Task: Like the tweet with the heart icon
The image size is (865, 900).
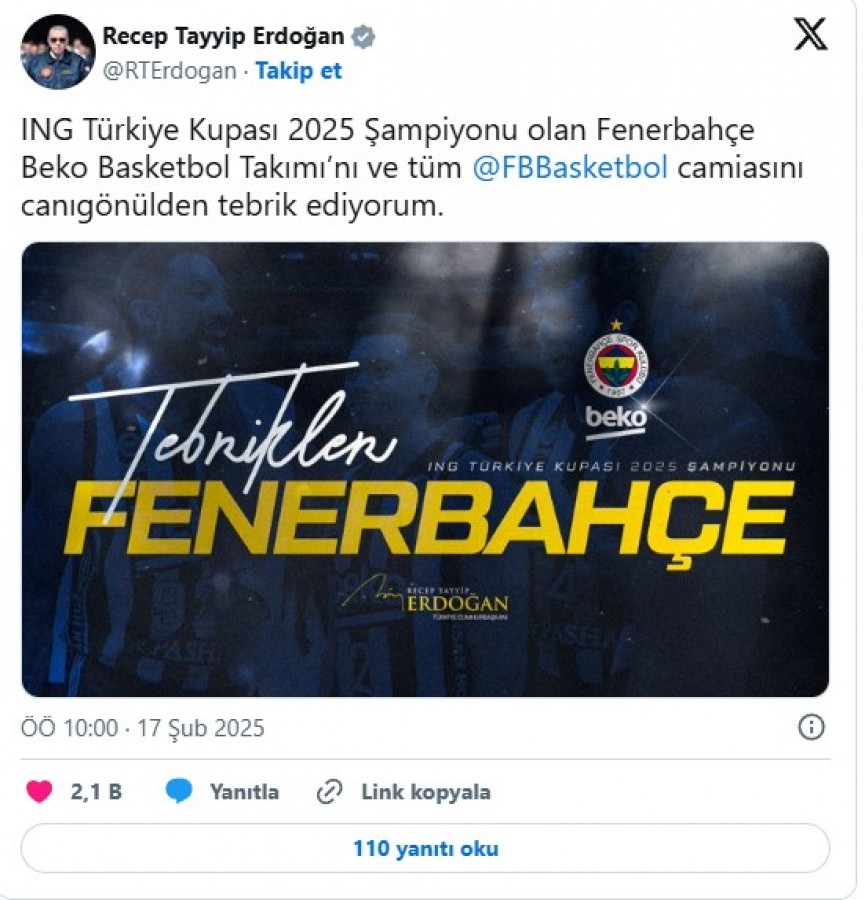Action: pyautogui.click(x=40, y=792)
